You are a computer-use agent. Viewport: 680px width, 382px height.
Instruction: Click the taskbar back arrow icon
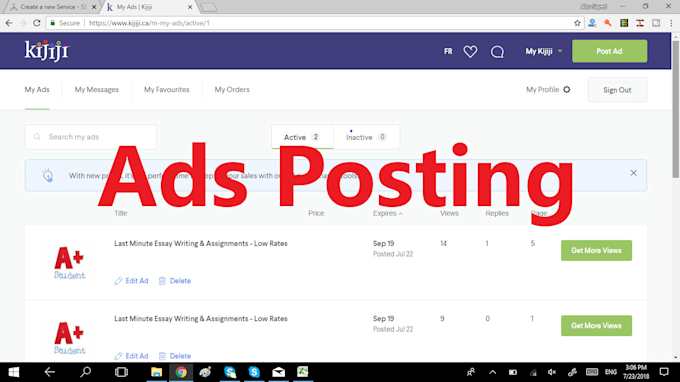(49, 372)
